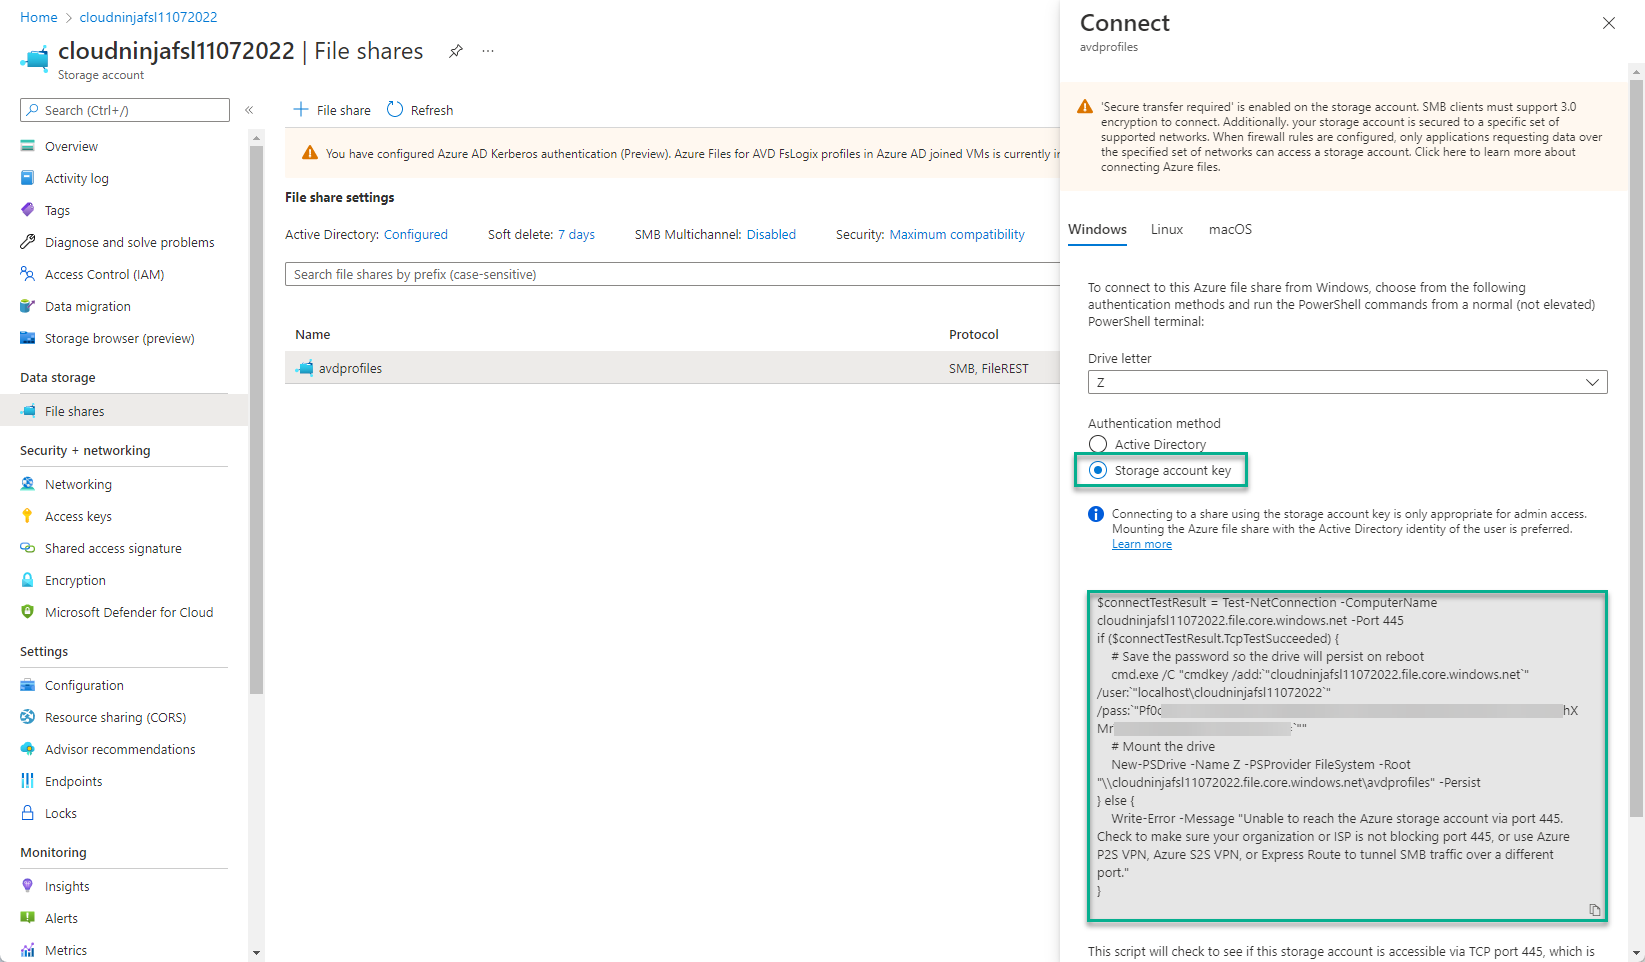Image resolution: width=1645 pixels, height=962 pixels.
Task: Expand the Drive letter dropdown
Action: [x=1347, y=382]
